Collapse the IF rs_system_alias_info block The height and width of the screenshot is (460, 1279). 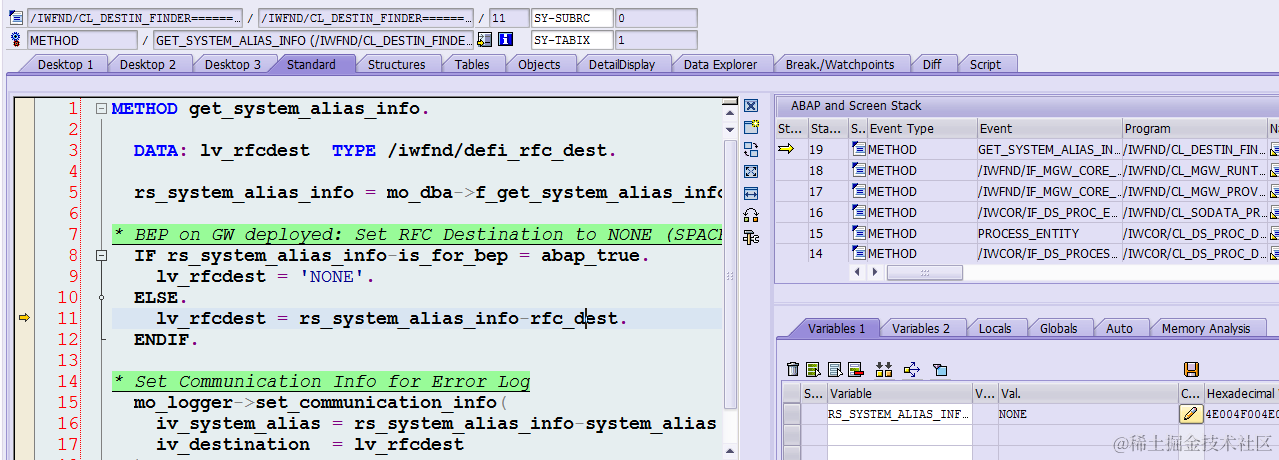pos(101,256)
